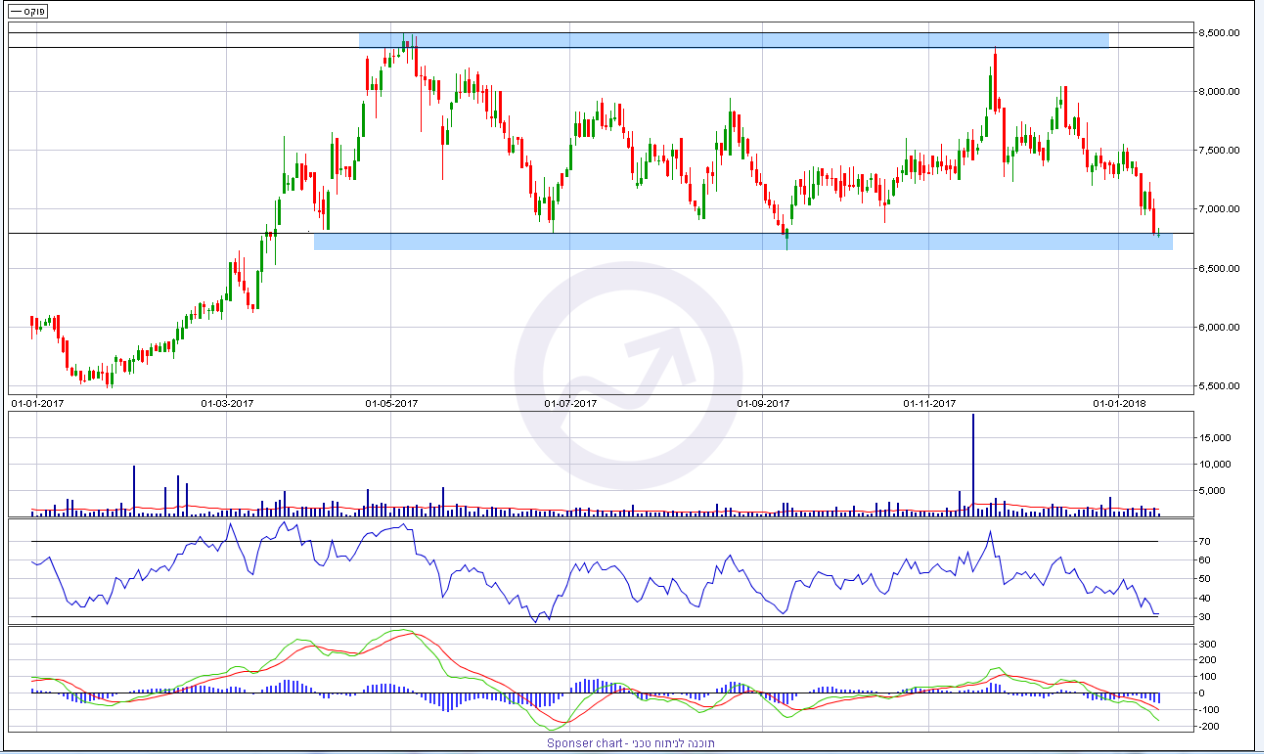The image size is (1264, 754).
Task: Click the 01-03-2017 date axis label
Action: pyautogui.click(x=227, y=404)
